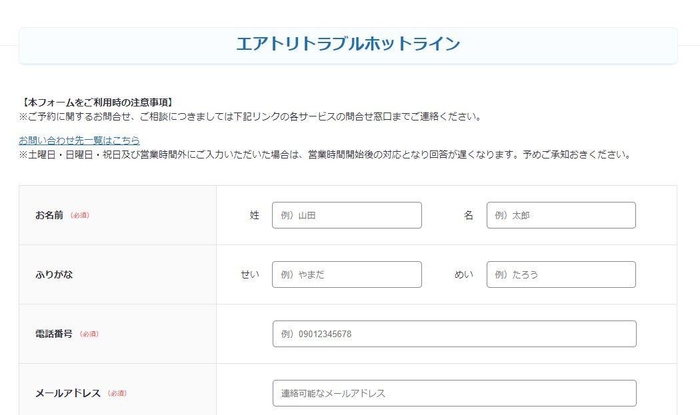Click the 名 (given name) input field
Viewport: 700px width, 415px height.
[x=561, y=215]
